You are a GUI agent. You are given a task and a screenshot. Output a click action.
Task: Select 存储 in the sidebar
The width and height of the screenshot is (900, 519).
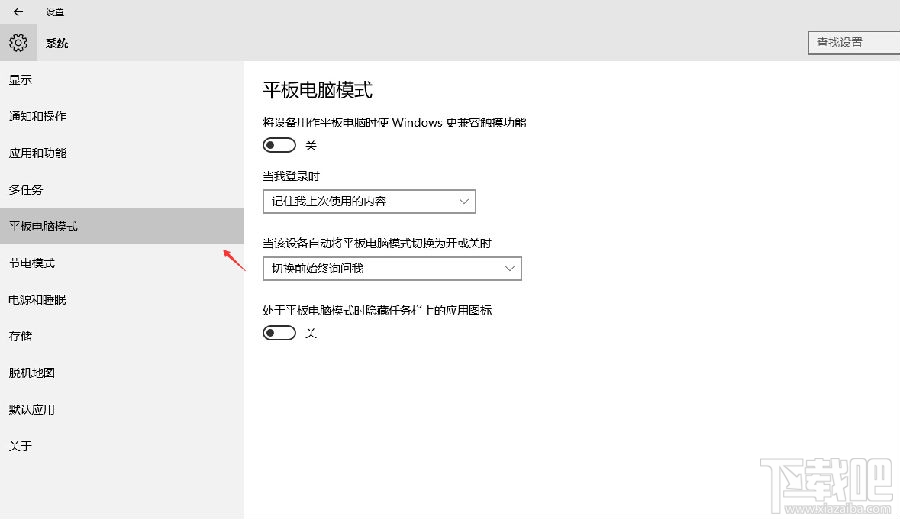click(x=122, y=336)
